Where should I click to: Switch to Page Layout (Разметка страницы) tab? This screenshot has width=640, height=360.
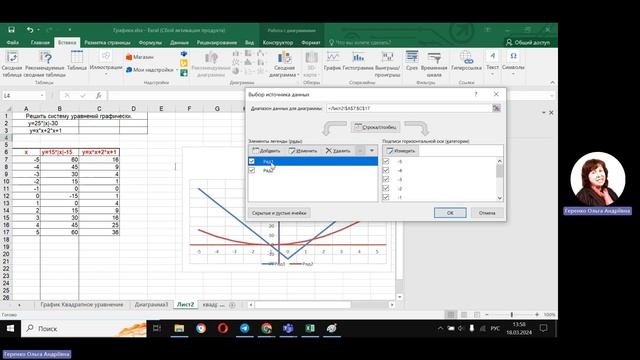point(107,42)
